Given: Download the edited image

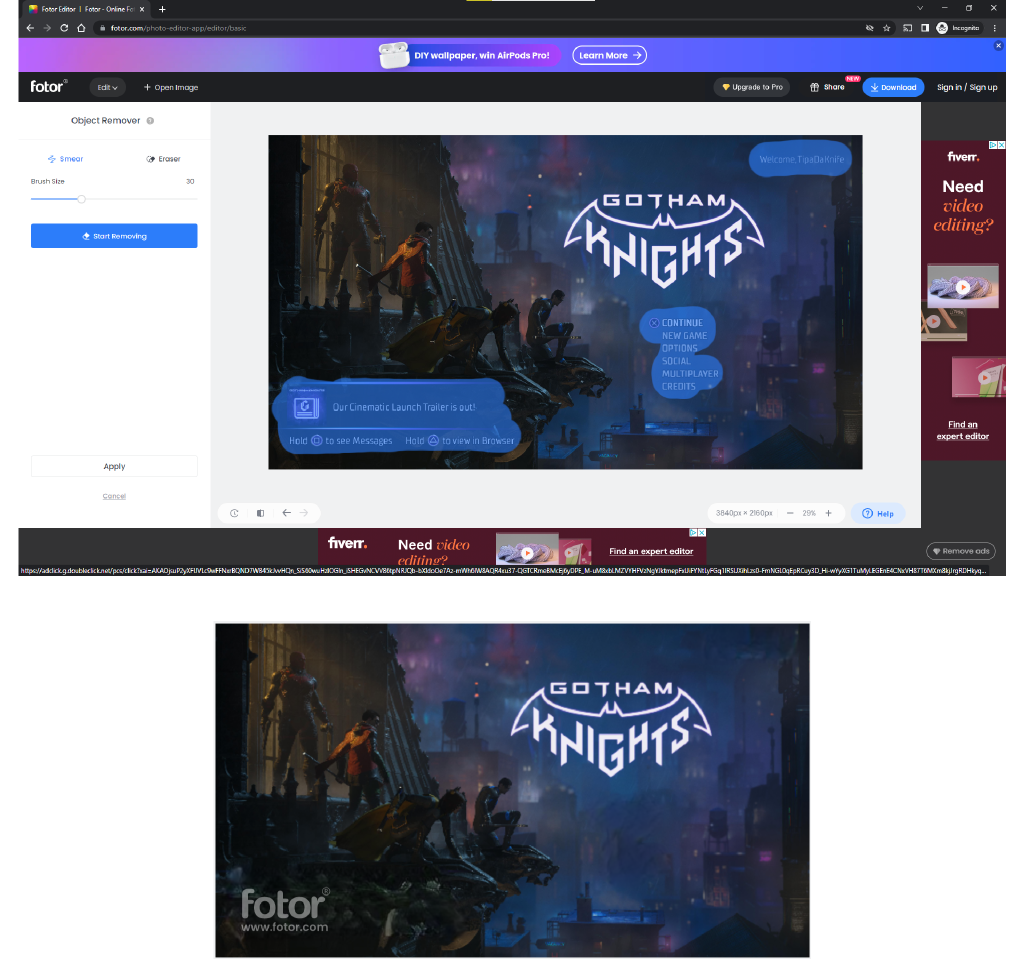Looking at the screenshot, I should 893,87.
